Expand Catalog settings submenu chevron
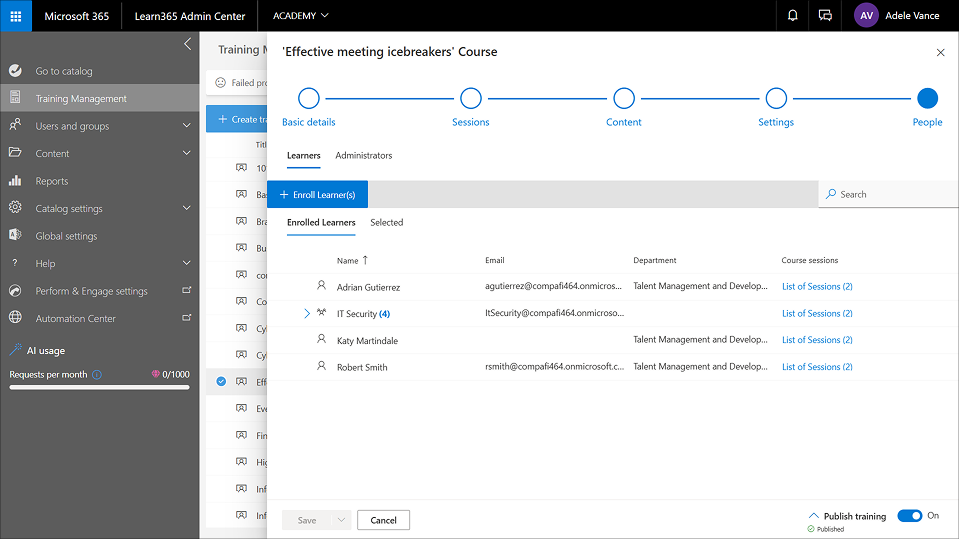This screenshot has width=959, height=539. (x=187, y=208)
